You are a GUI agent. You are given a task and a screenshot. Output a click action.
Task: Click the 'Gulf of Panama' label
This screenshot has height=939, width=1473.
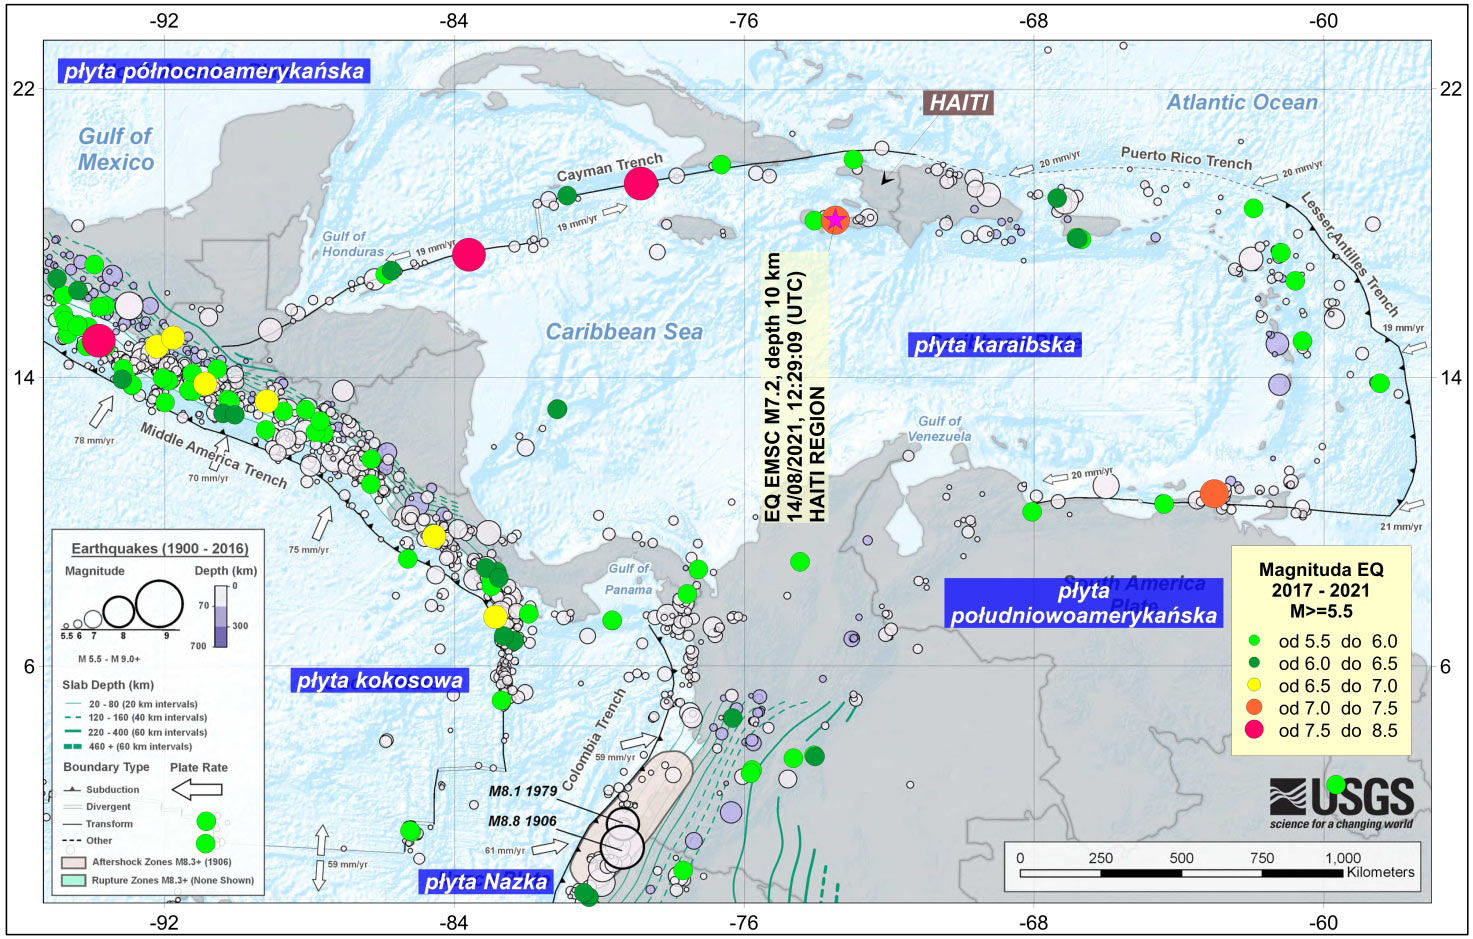coord(629,579)
